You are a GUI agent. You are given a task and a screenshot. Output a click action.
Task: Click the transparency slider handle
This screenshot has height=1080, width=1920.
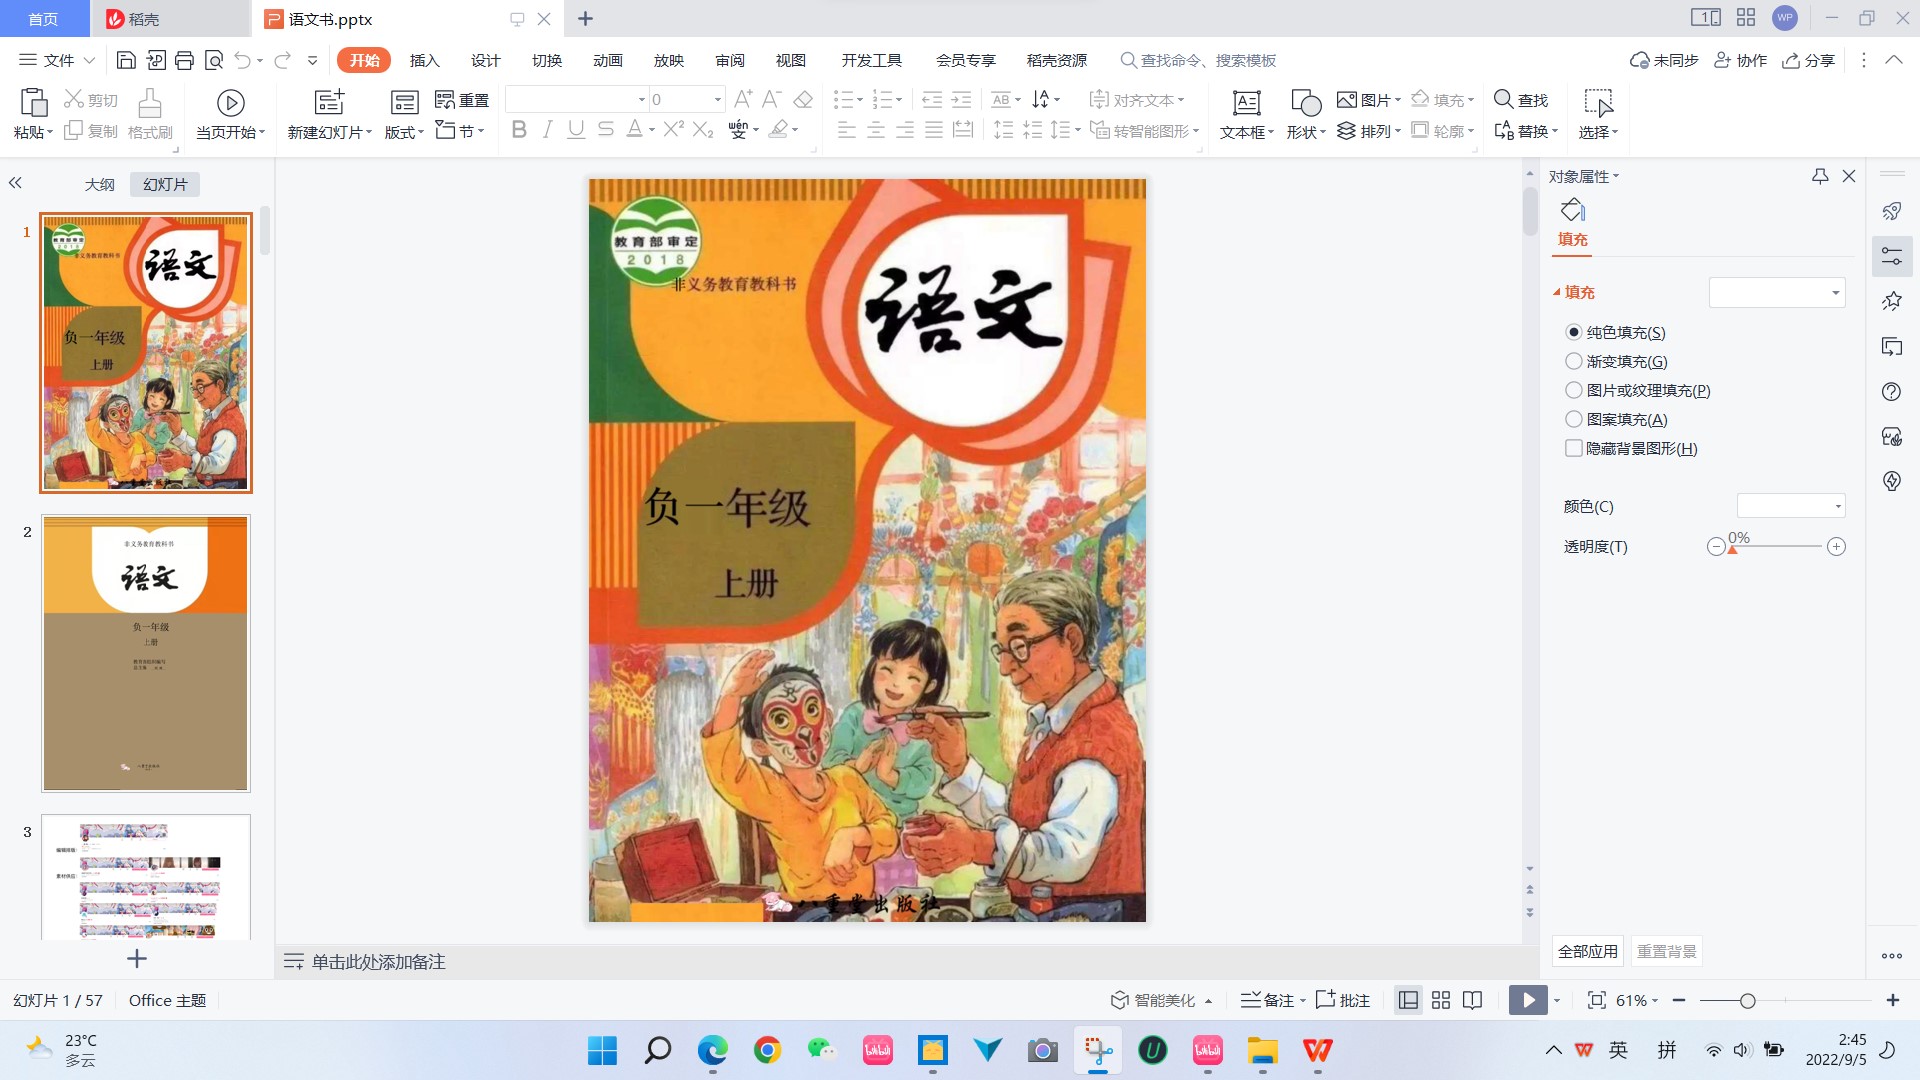point(1732,549)
